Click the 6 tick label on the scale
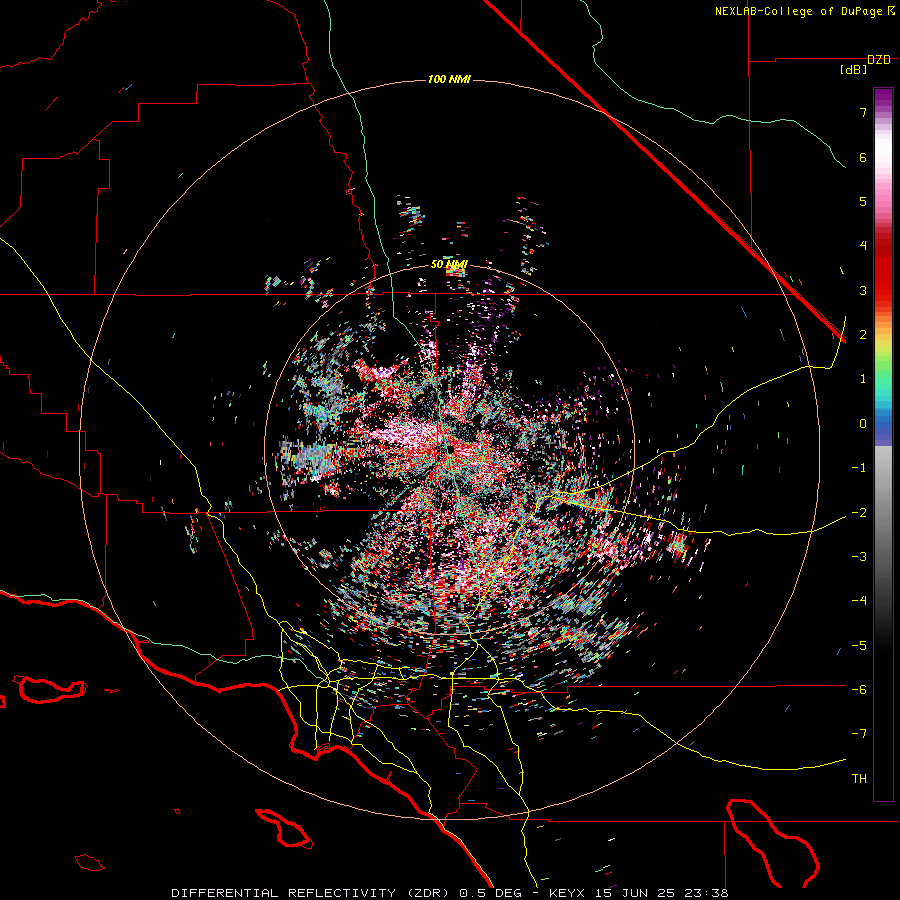Viewport: 900px width, 900px height. point(863,157)
